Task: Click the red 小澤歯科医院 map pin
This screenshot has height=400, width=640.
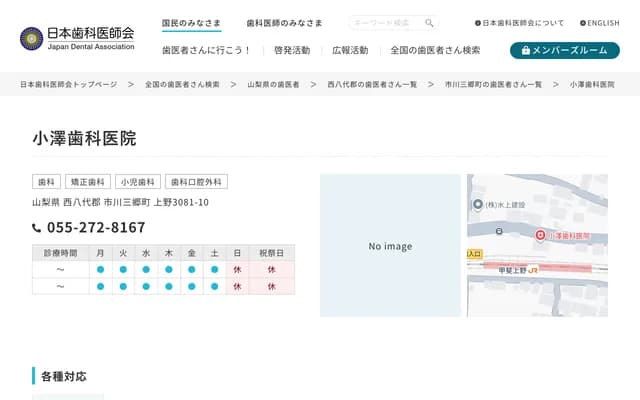Action: tap(541, 236)
